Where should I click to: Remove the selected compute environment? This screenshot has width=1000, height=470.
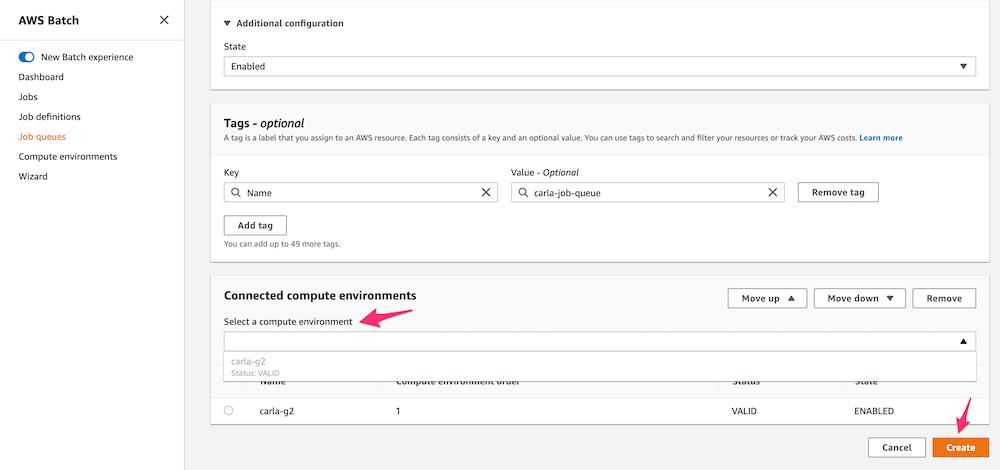[x=944, y=298]
